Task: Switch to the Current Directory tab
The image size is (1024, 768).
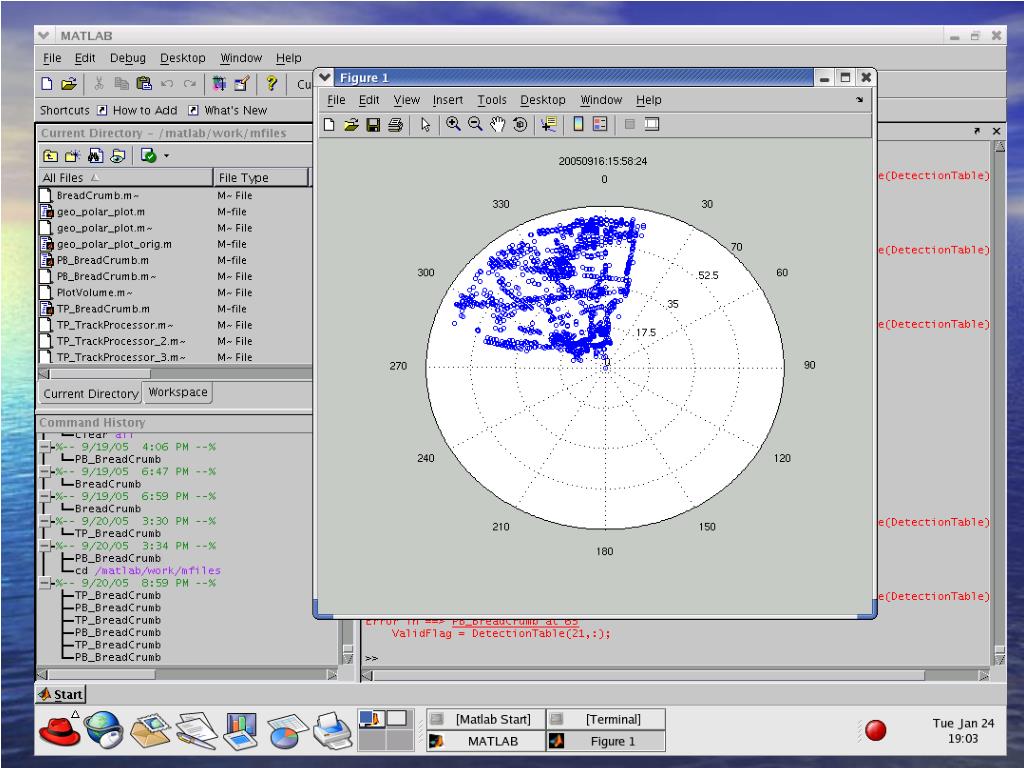Action: pyautogui.click(x=91, y=394)
